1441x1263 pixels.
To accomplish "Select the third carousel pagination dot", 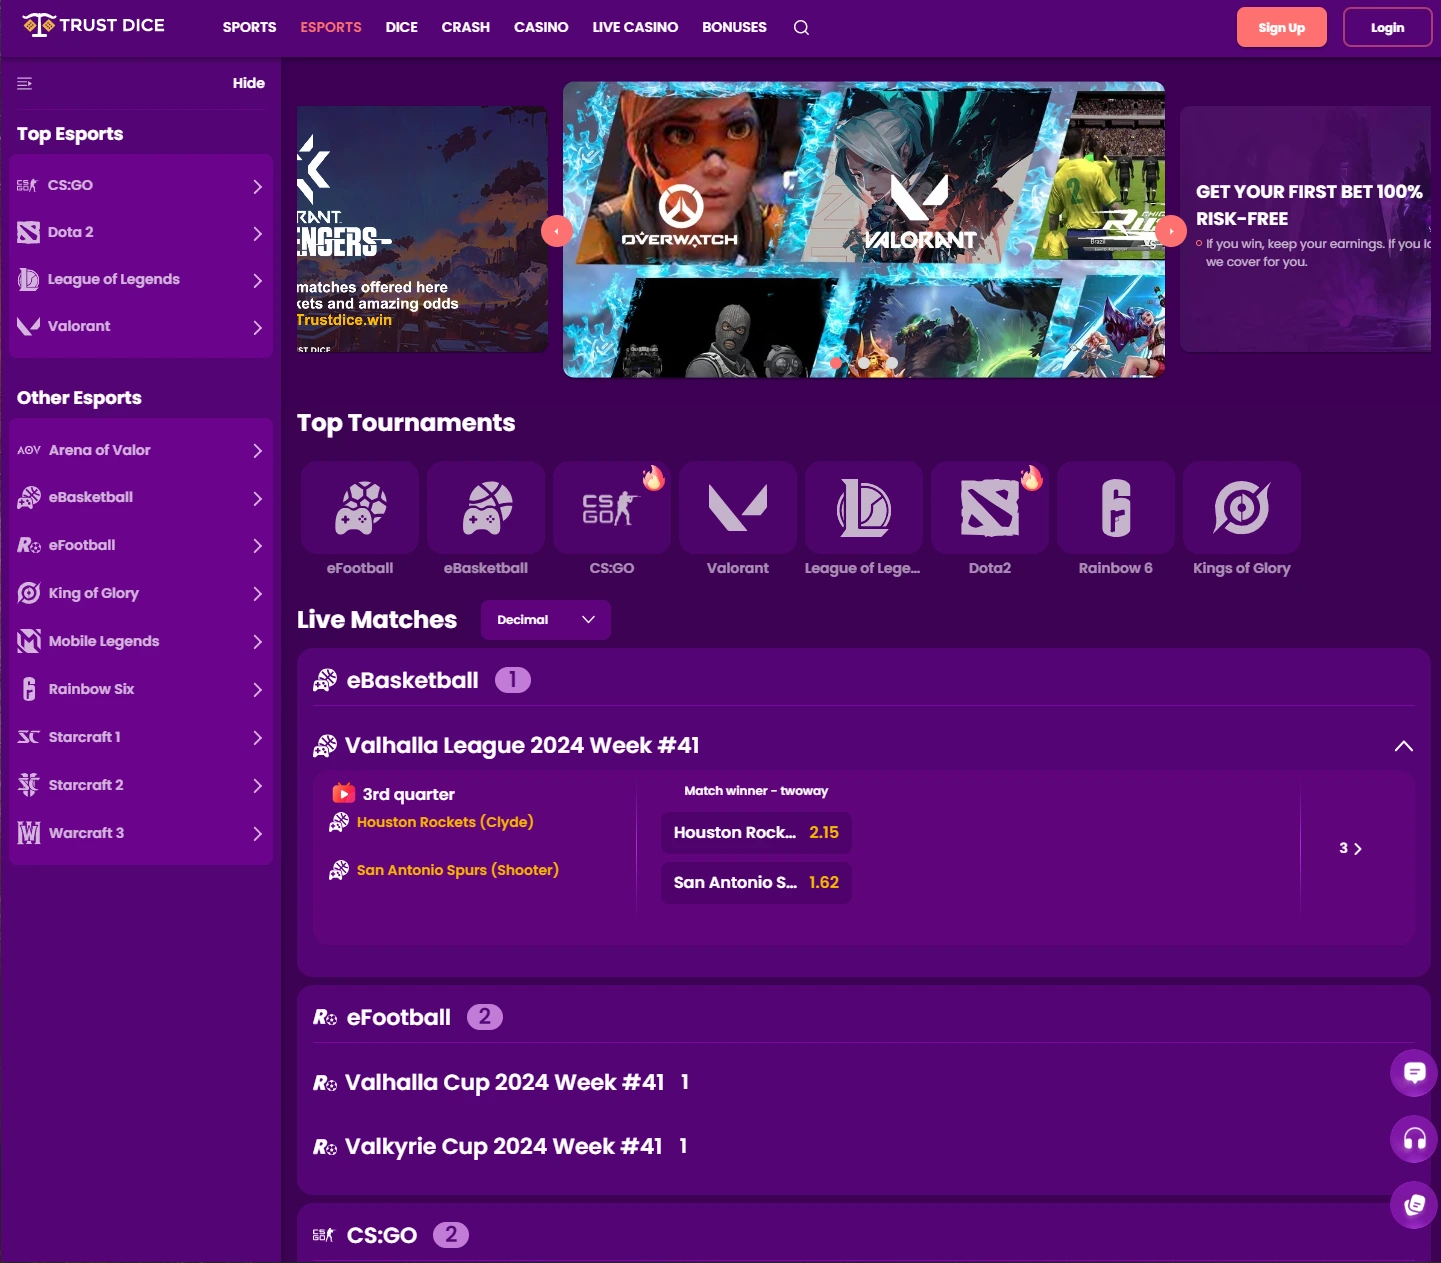I will pos(892,363).
